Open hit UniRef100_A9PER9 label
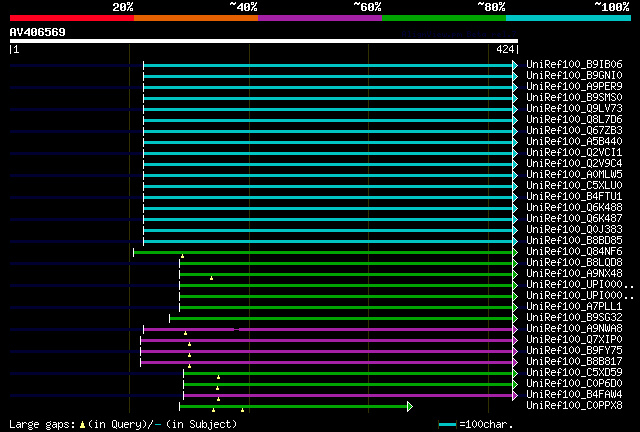640x432 pixels. [x=574, y=86]
